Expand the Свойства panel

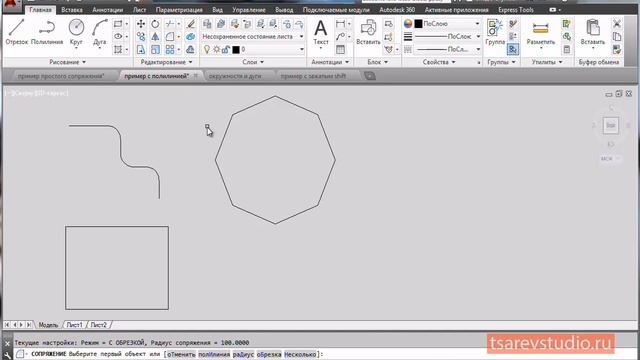(439, 62)
